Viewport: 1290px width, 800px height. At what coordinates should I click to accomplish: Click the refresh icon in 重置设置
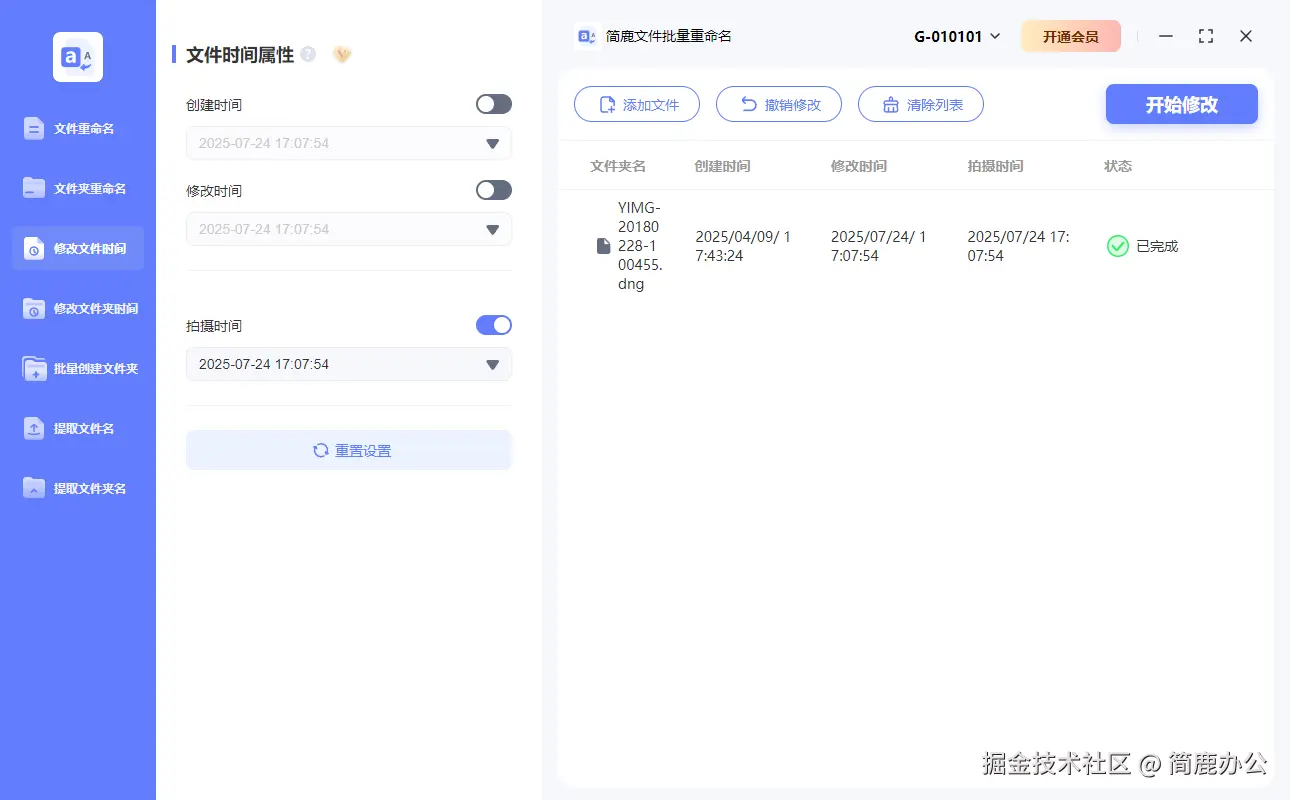click(x=321, y=450)
